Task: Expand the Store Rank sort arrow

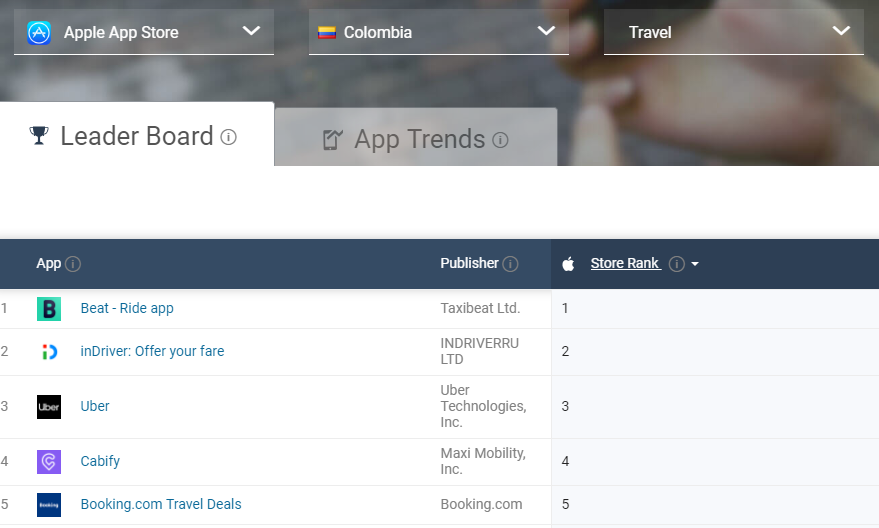Action: [x=695, y=264]
